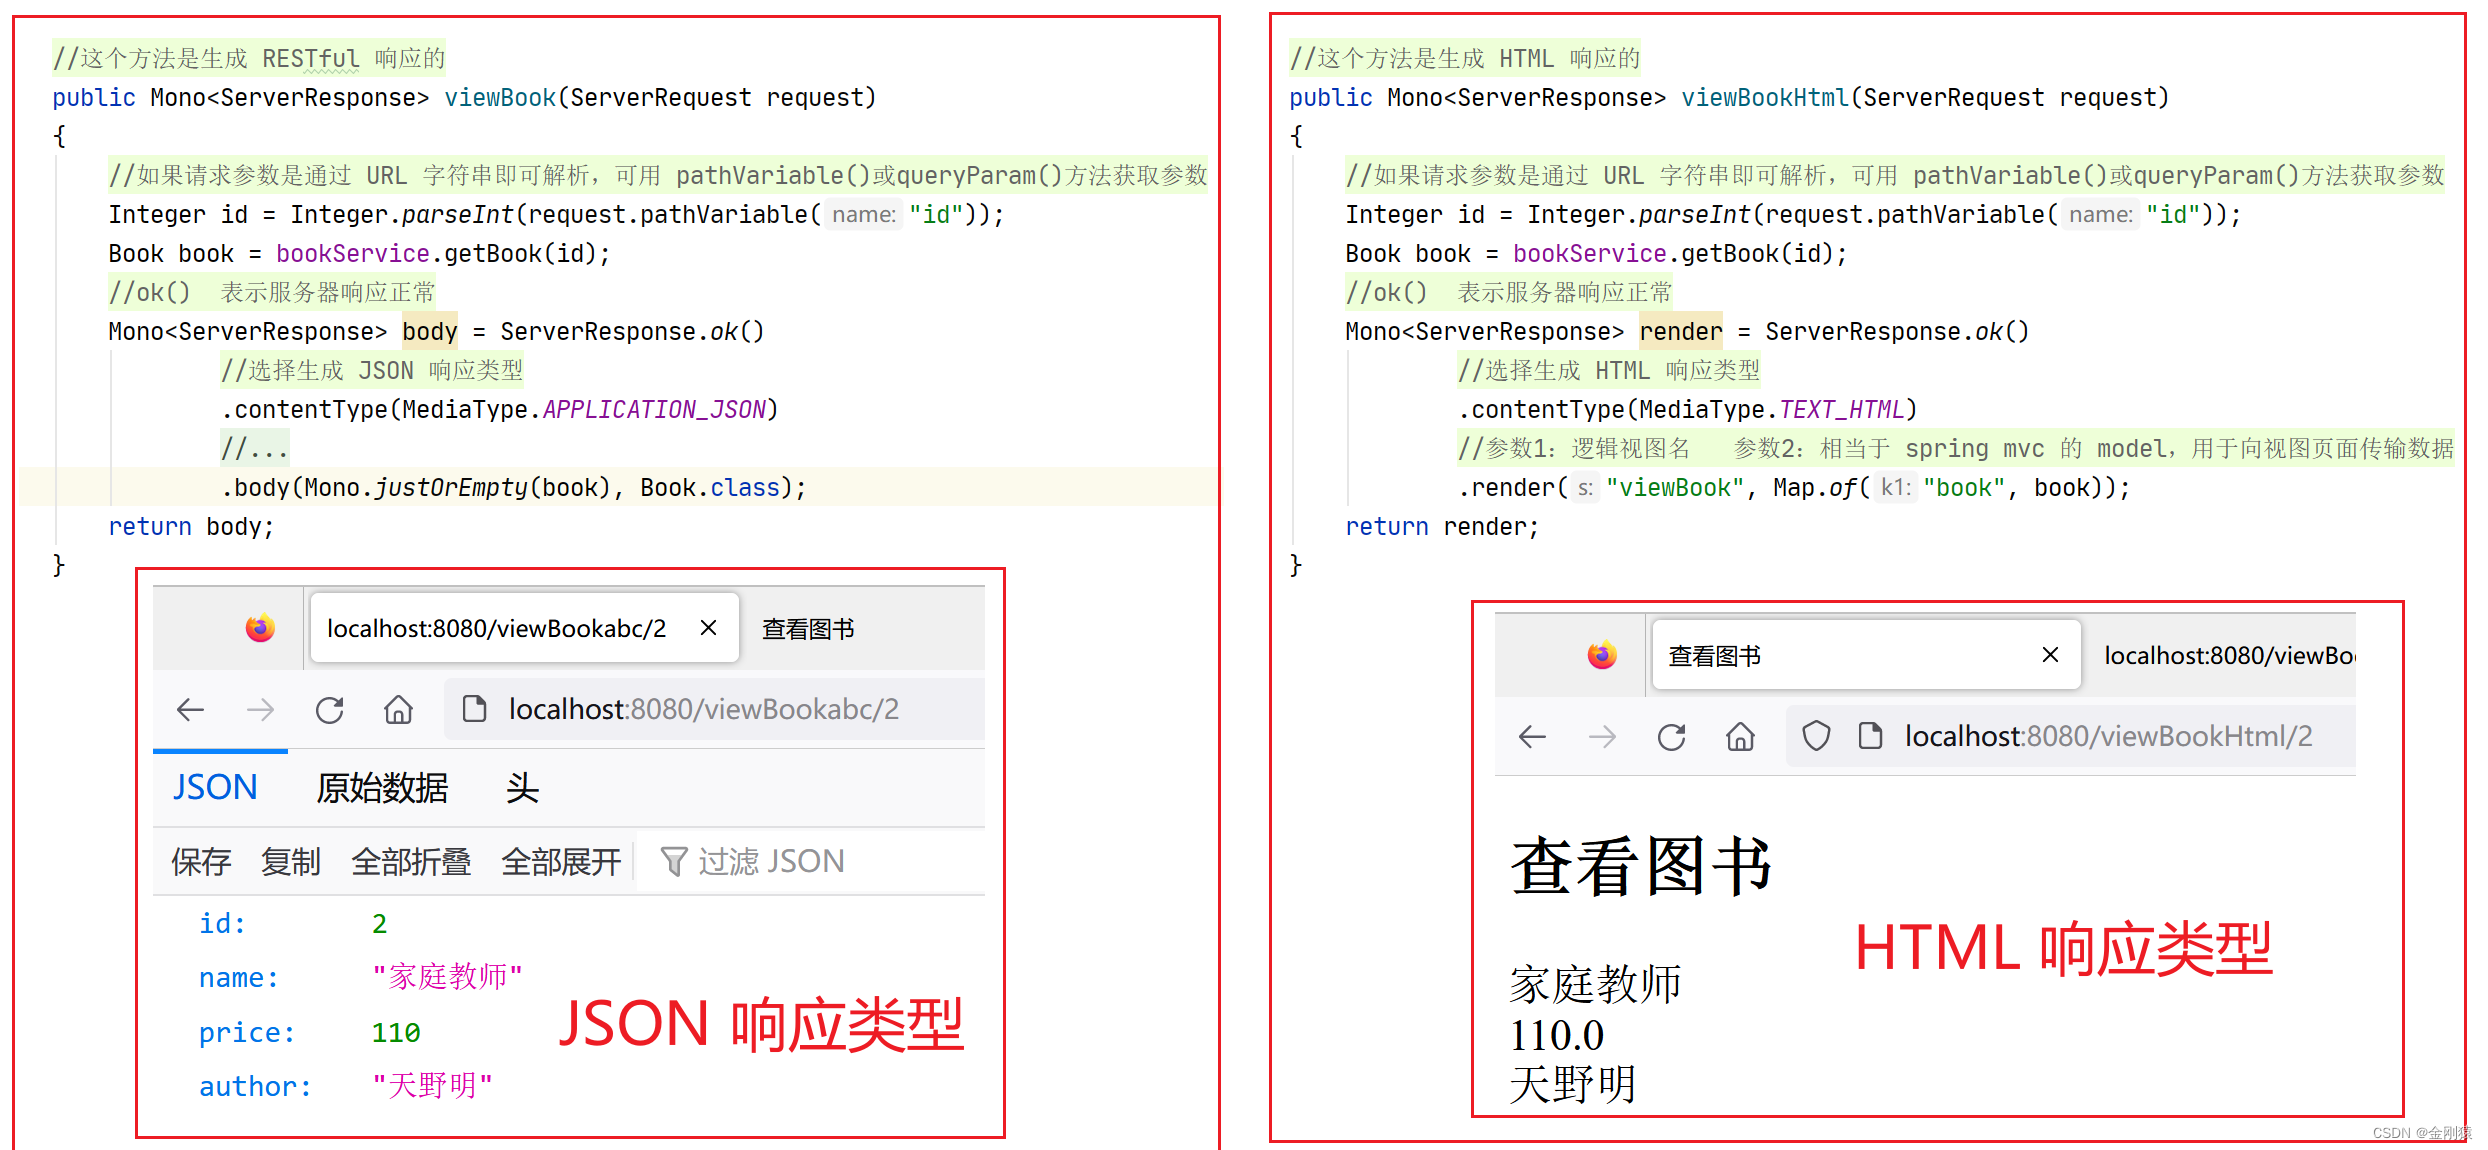The width and height of the screenshot is (2488, 1150).
Task: Go forward in right browser window
Action: [1602, 737]
